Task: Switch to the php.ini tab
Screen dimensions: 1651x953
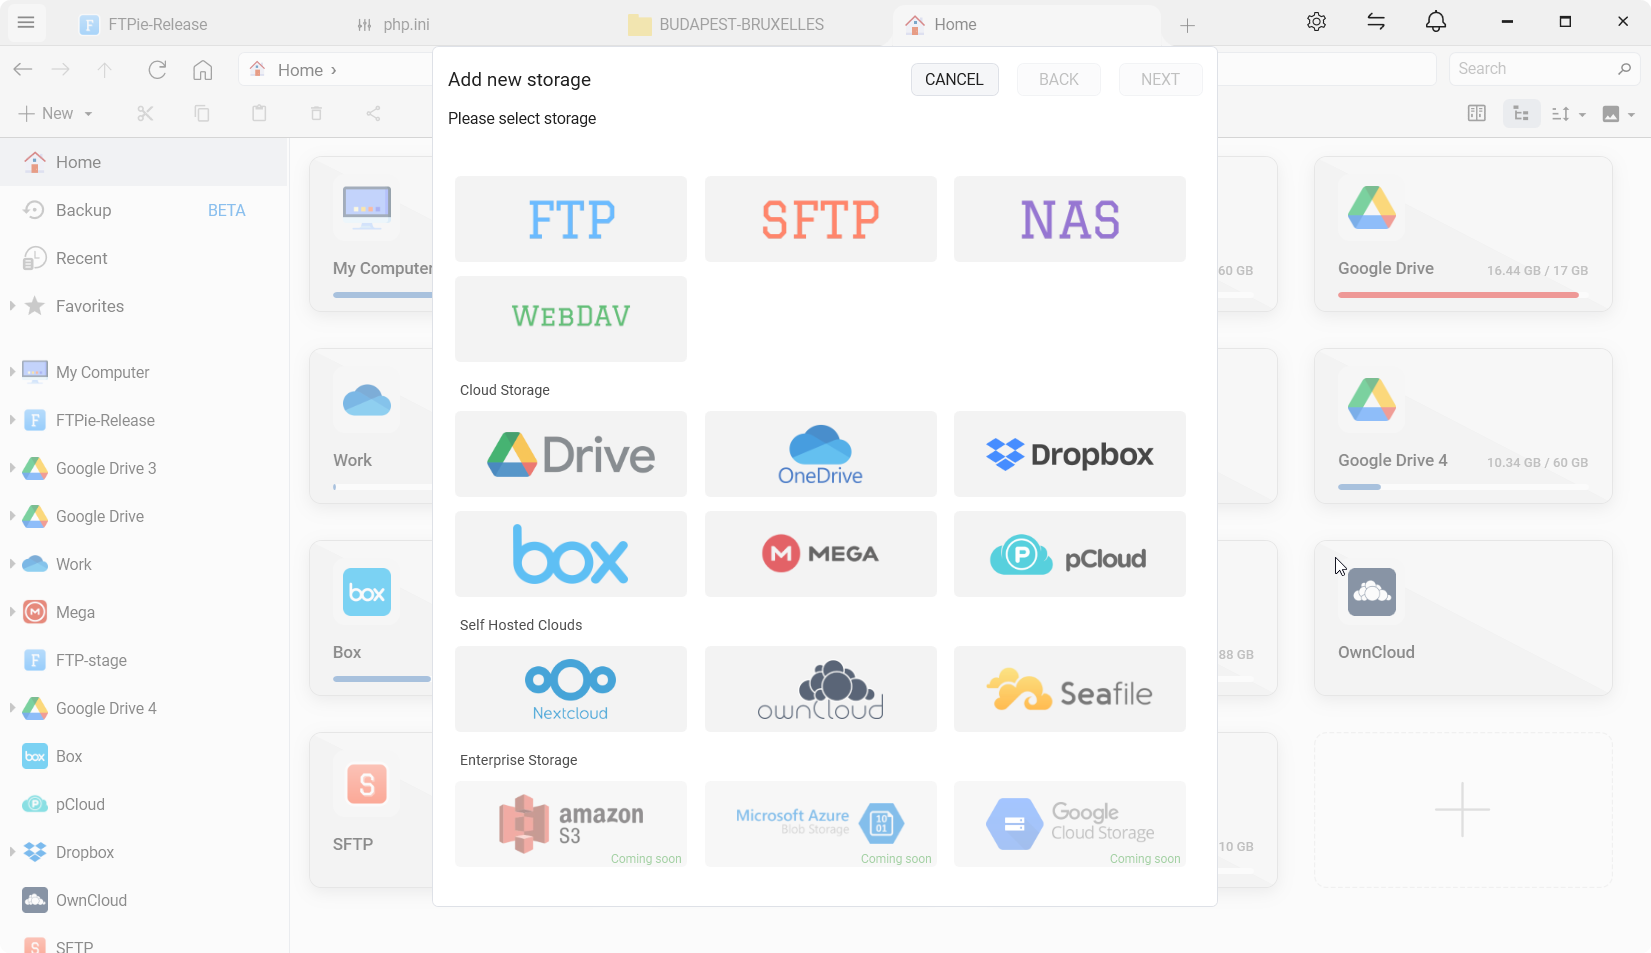Action: point(407,25)
